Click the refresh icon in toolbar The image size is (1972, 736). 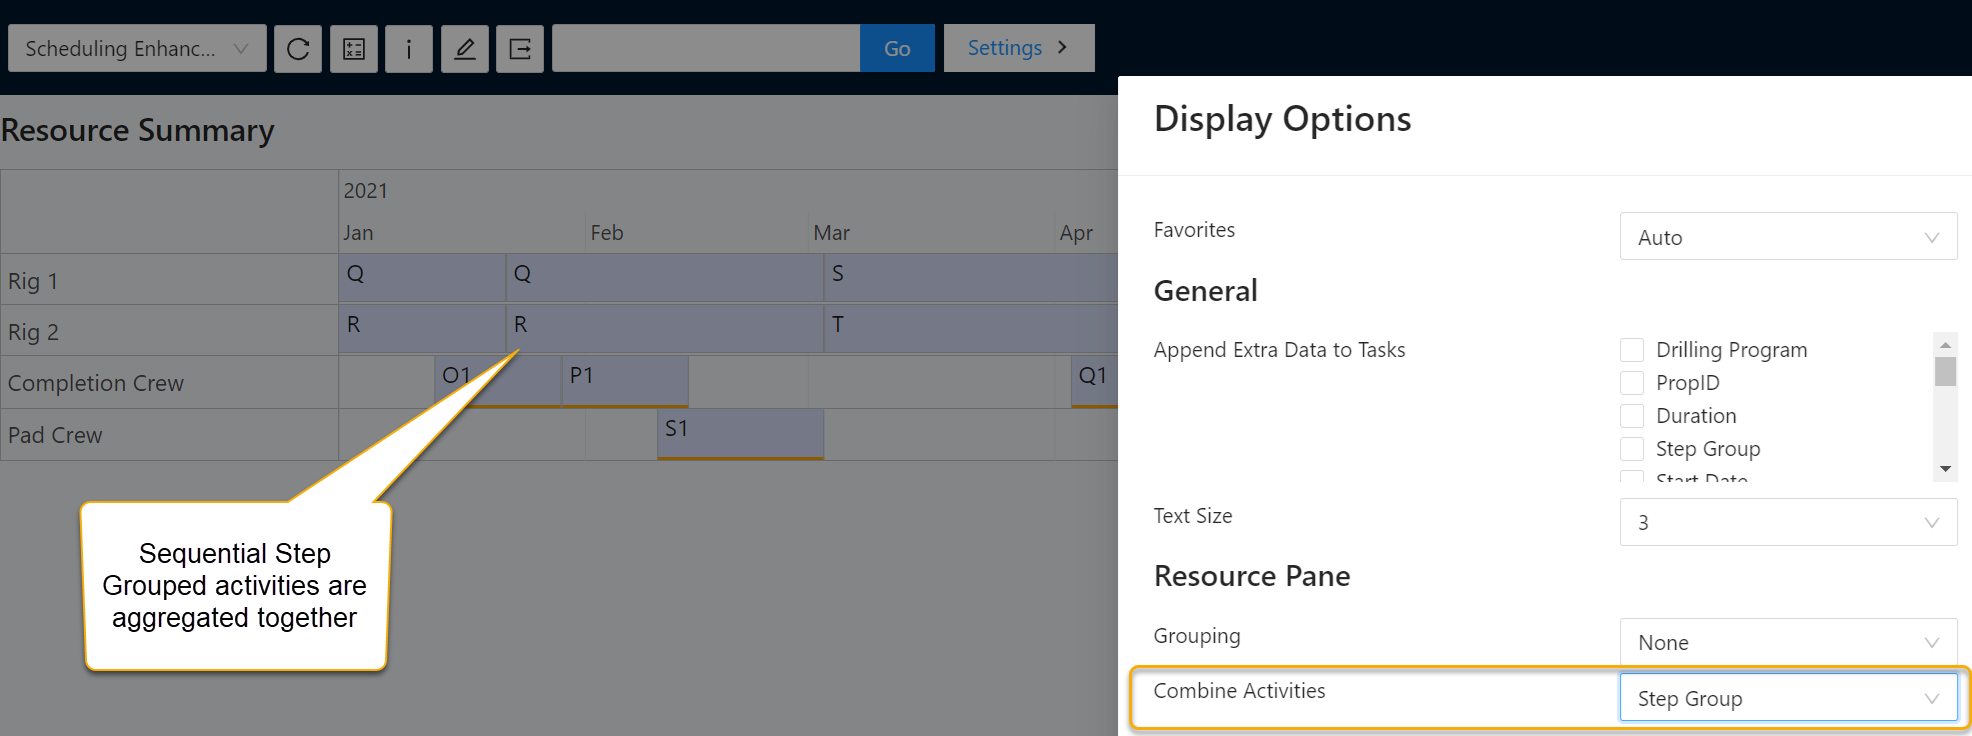click(298, 49)
